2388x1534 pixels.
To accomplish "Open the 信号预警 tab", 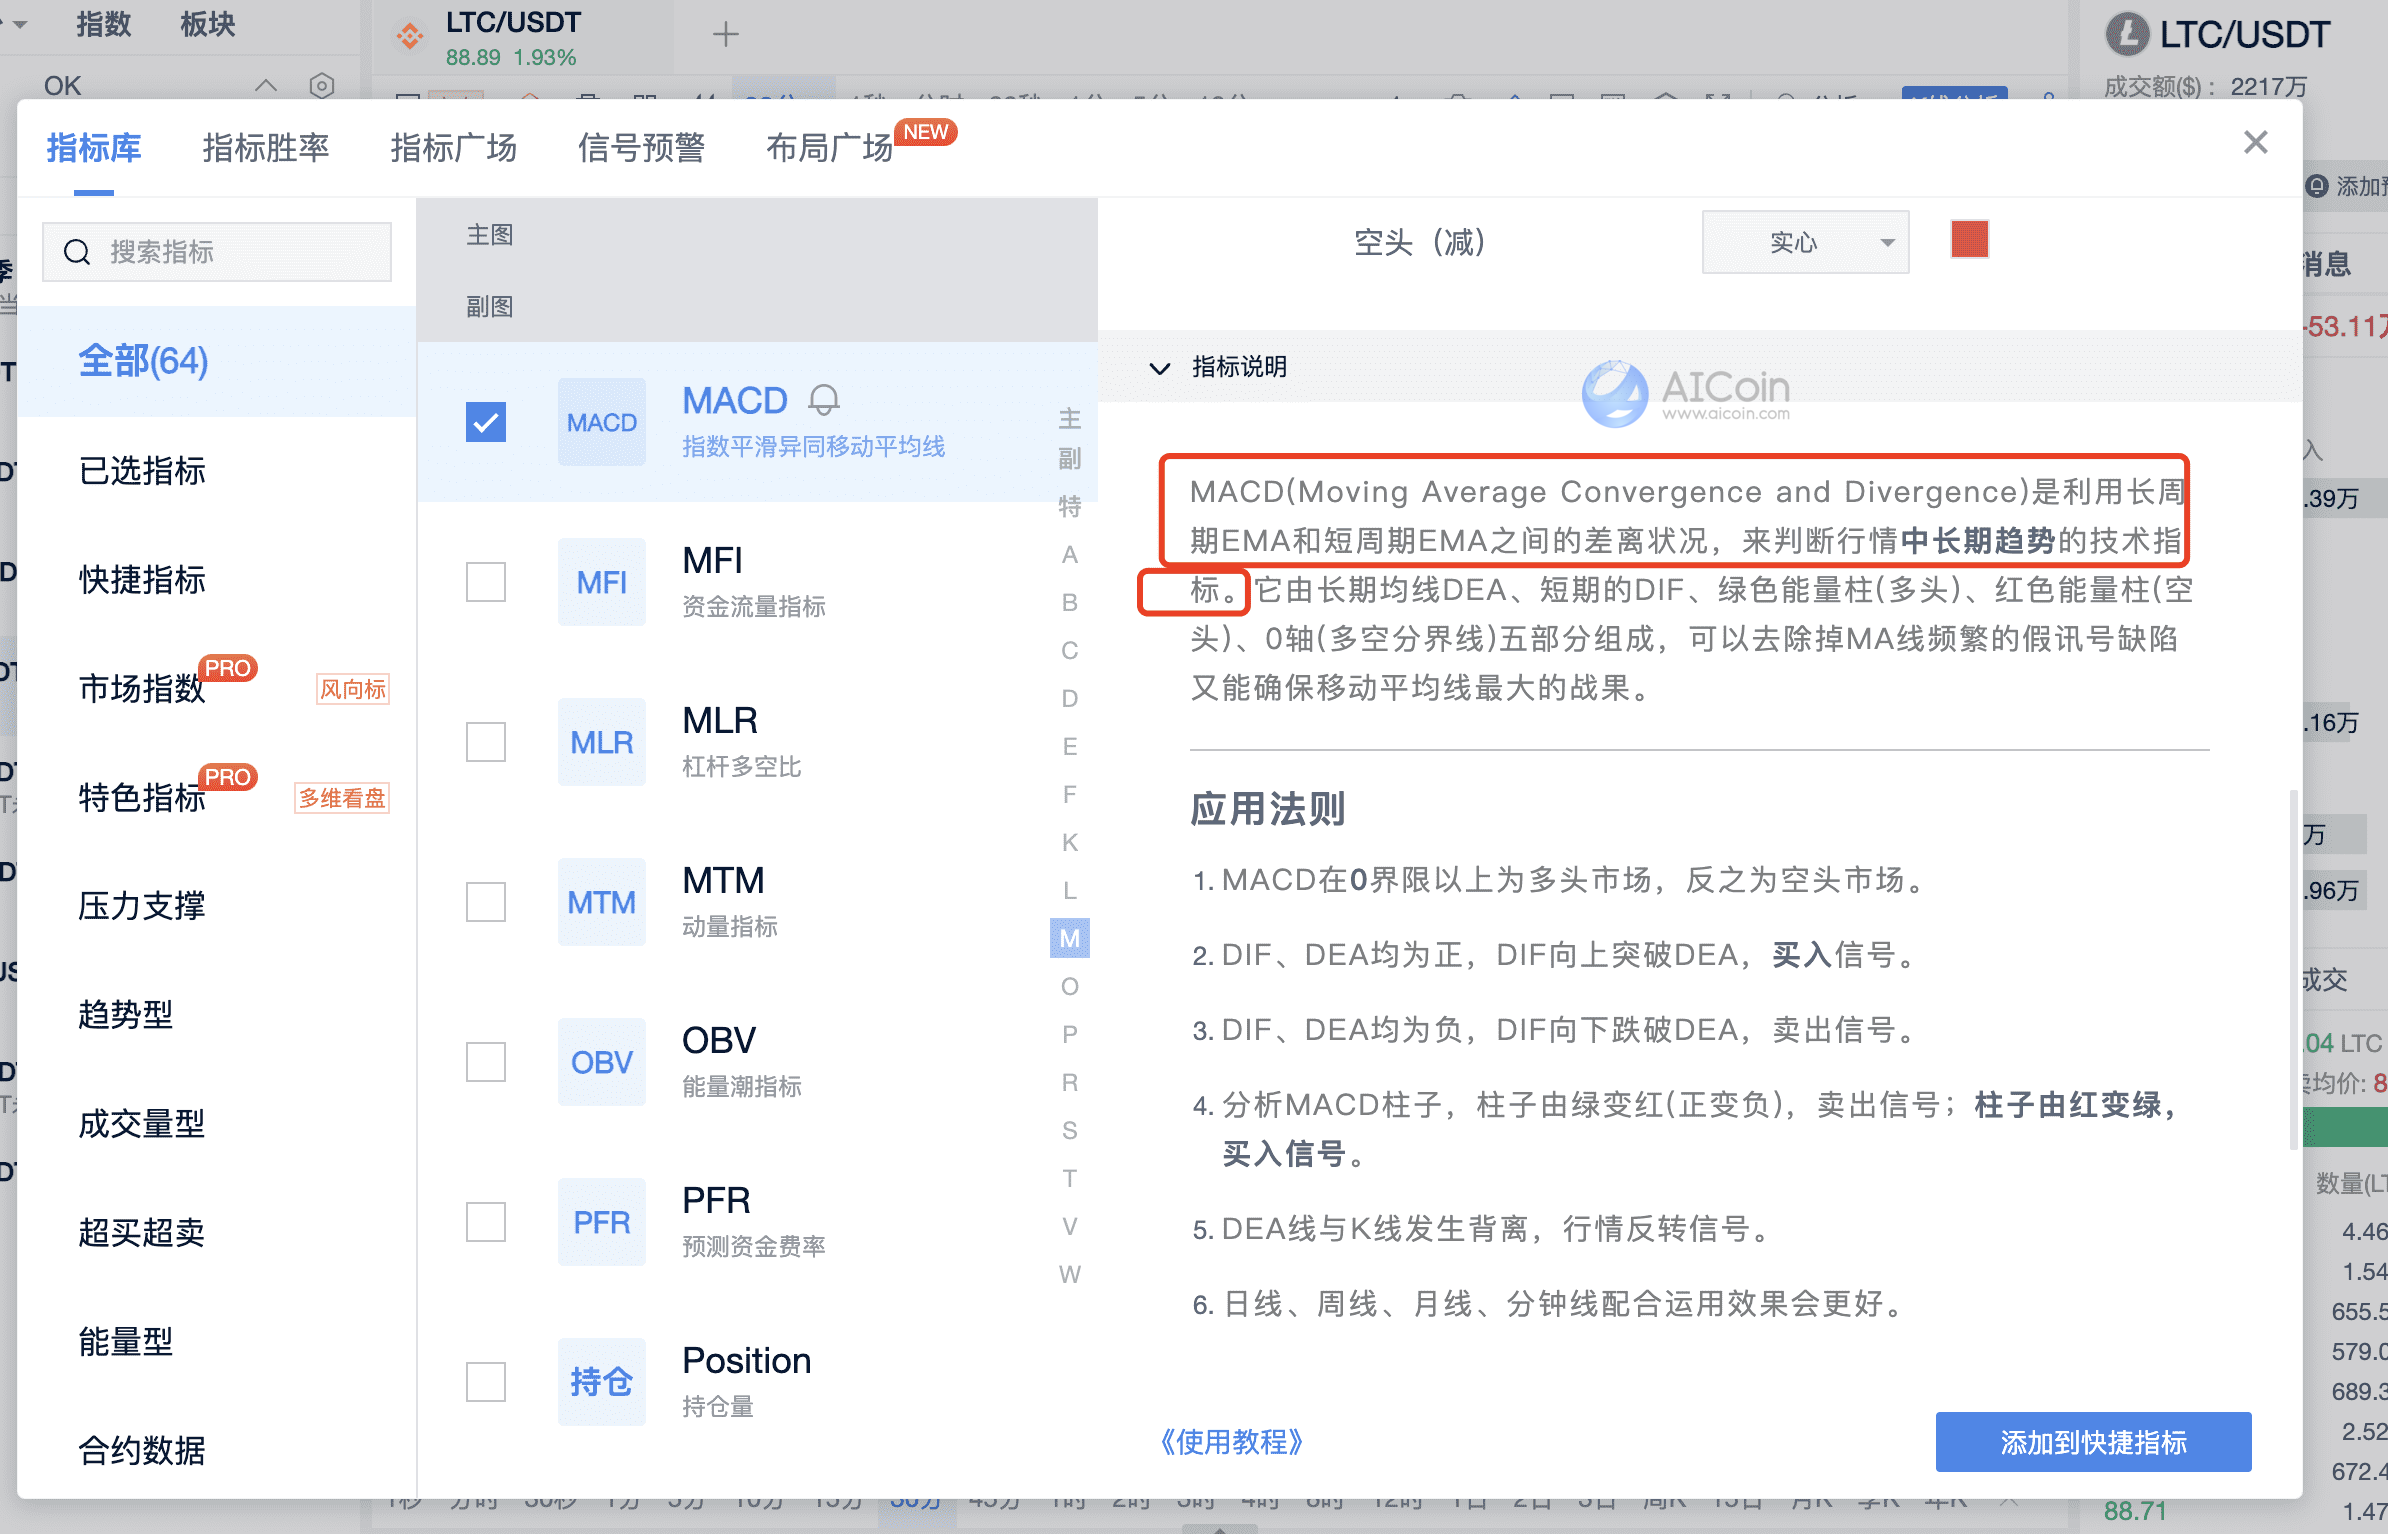I will pyautogui.click(x=642, y=148).
